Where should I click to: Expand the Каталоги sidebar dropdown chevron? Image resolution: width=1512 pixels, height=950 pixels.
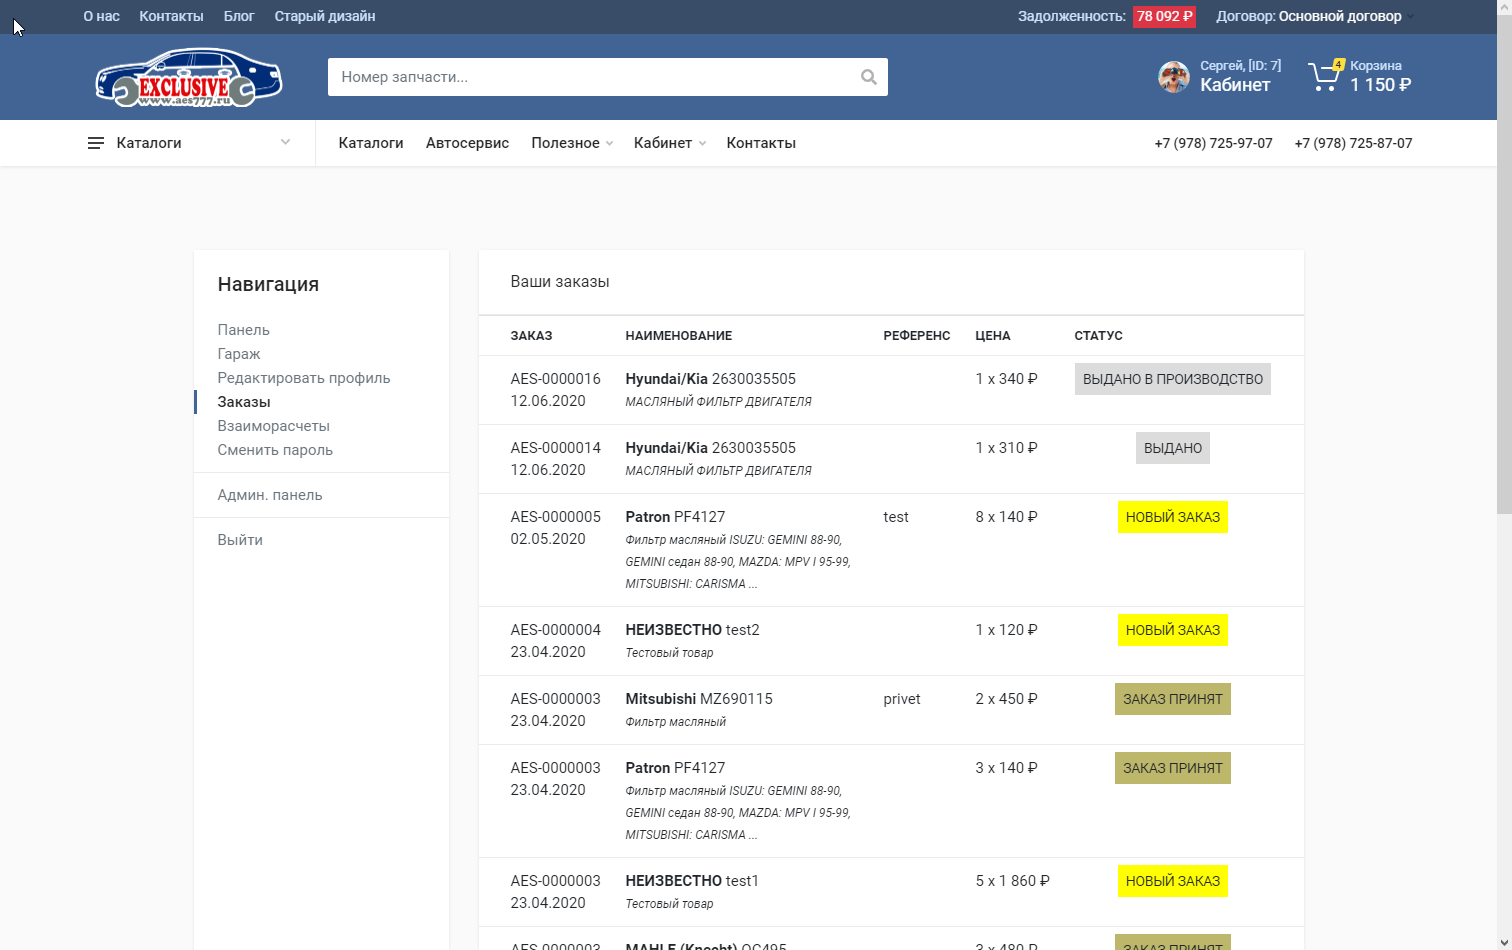pos(285,142)
